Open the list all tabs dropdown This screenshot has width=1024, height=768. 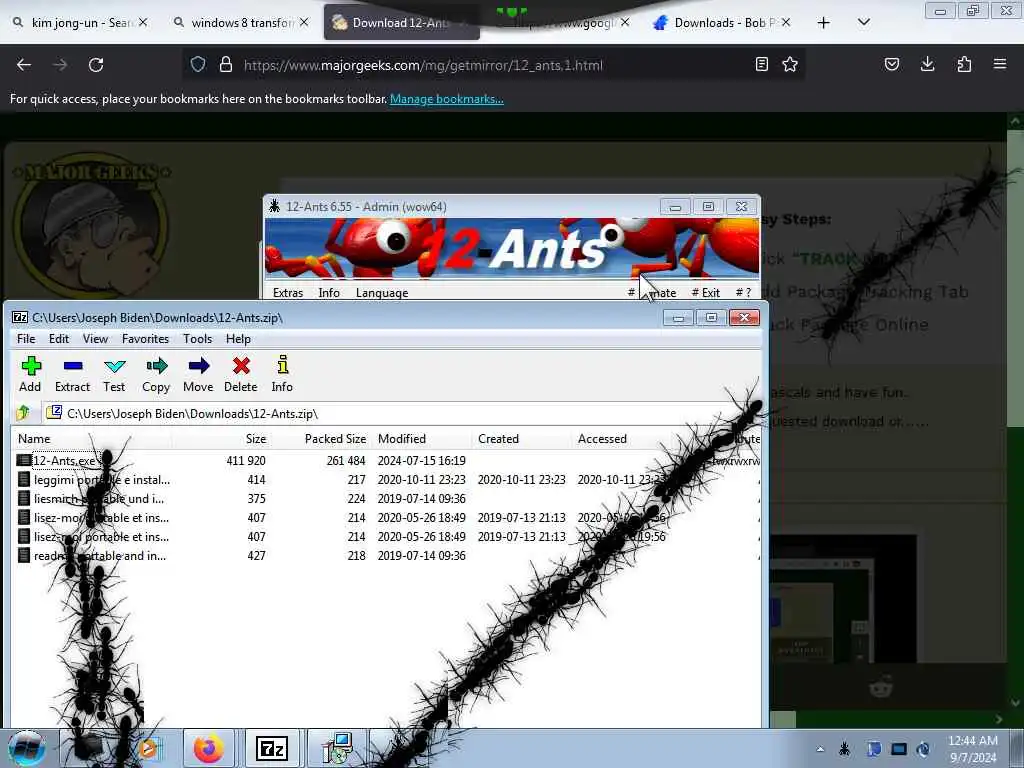(x=863, y=22)
